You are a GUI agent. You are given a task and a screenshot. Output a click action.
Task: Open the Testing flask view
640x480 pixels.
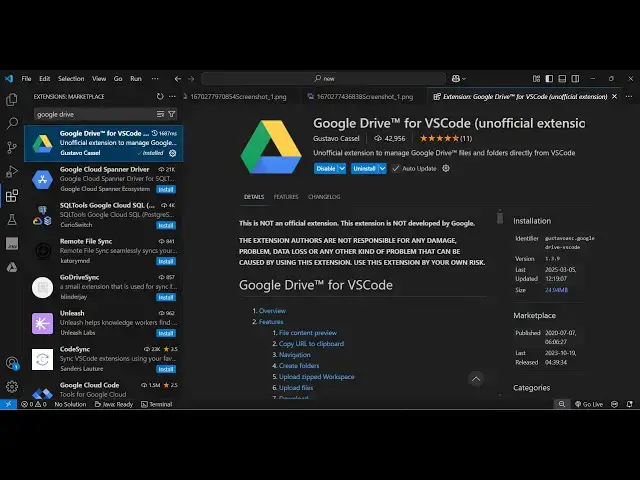coord(12,220)
